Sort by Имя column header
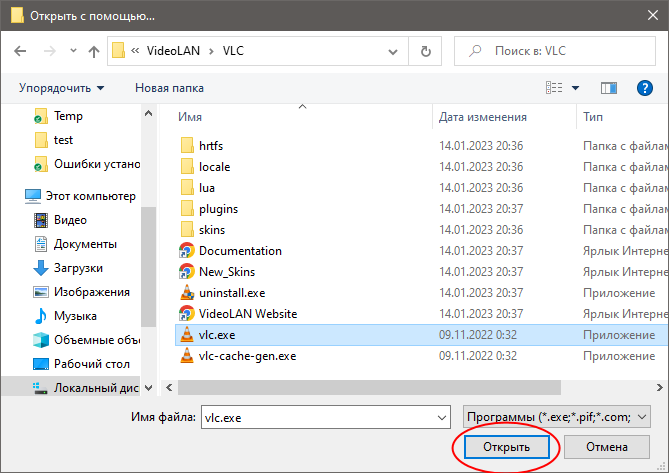The width and height of the screenshot is (669, 473). 190,117
